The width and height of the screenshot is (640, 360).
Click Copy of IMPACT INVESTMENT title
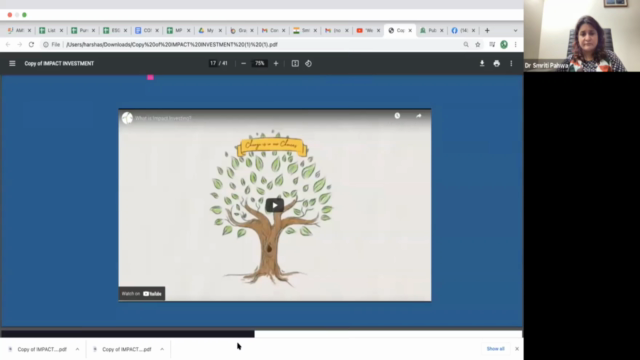point(59,64)
